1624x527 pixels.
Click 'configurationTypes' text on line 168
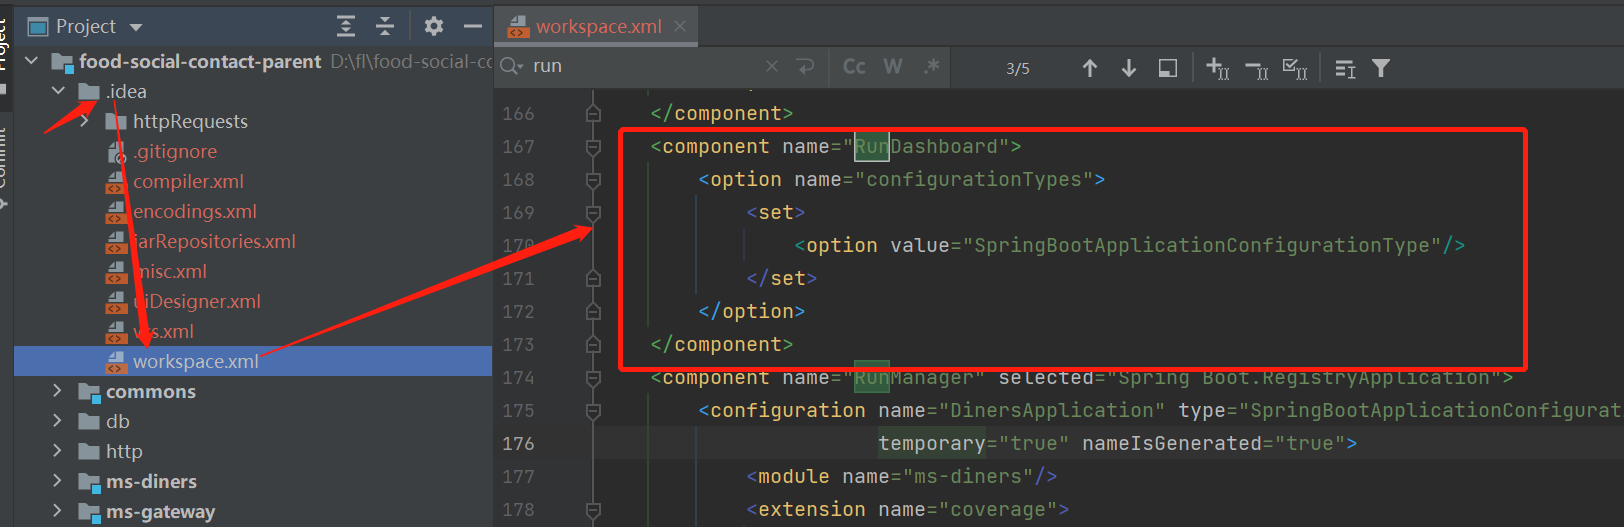click(x=974, y=180)
